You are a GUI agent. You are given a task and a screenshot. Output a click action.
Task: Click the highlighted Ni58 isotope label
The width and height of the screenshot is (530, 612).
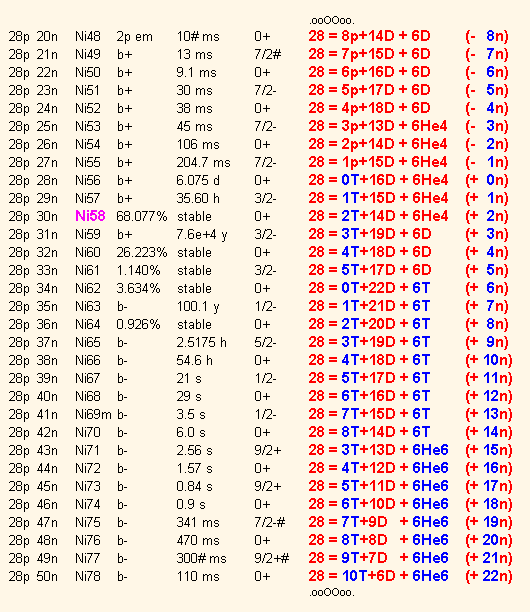coord(90,216)
